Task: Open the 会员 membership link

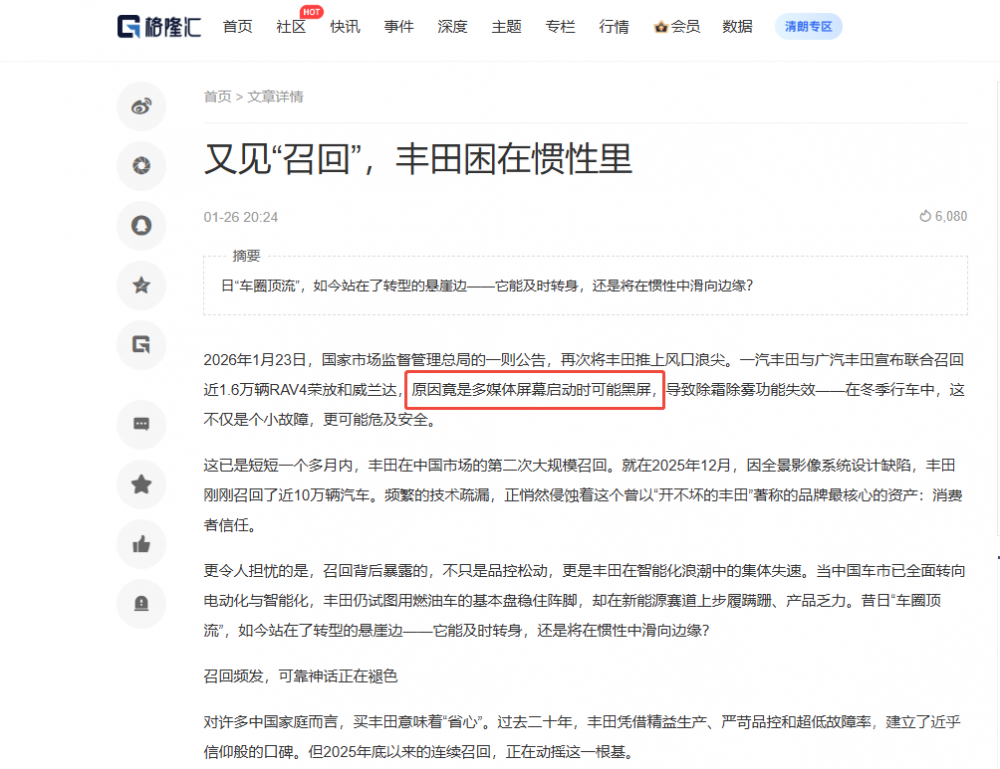Action: pos(677,27)
